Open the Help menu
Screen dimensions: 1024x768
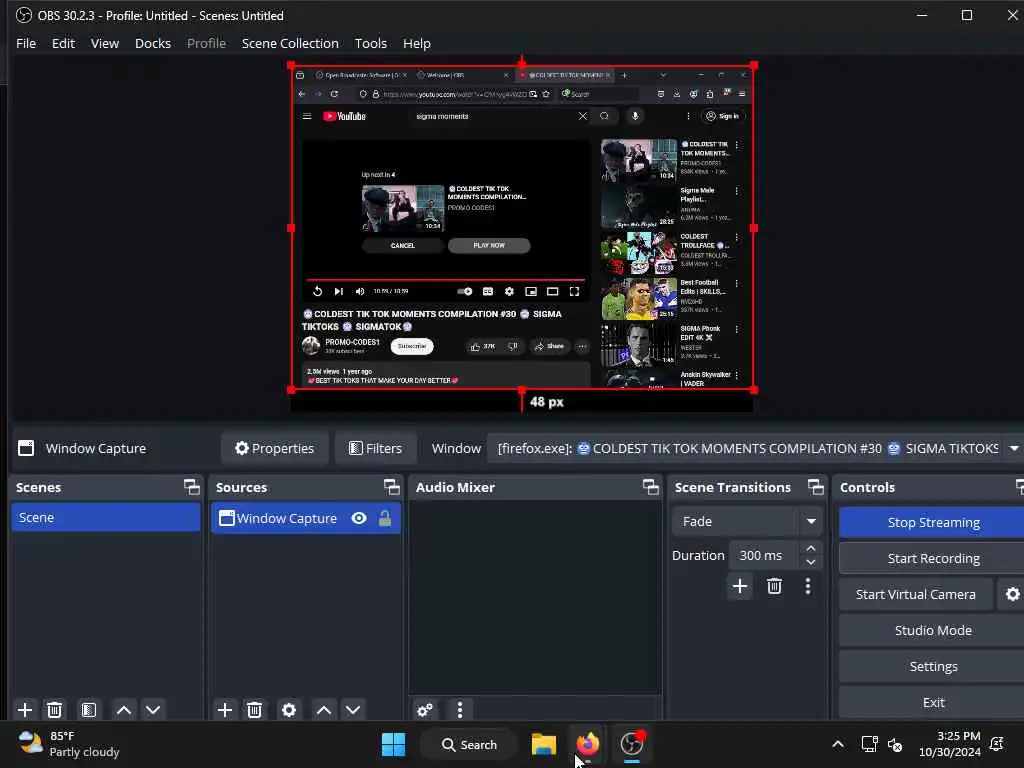click(417, 43)
